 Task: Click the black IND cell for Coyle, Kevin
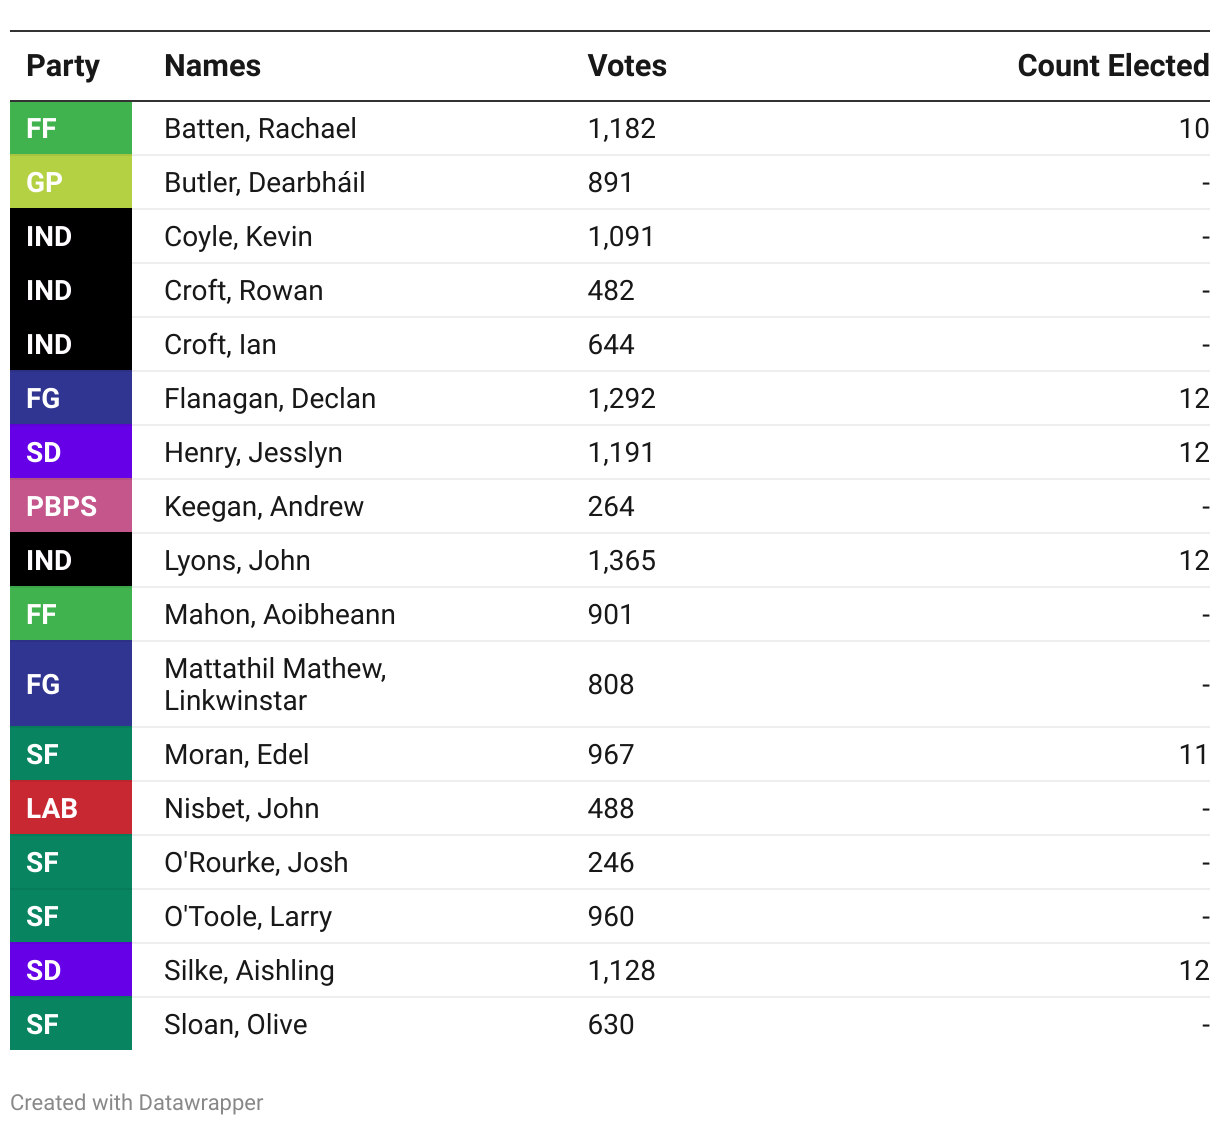pyautogui.click(x=71, y=236)
